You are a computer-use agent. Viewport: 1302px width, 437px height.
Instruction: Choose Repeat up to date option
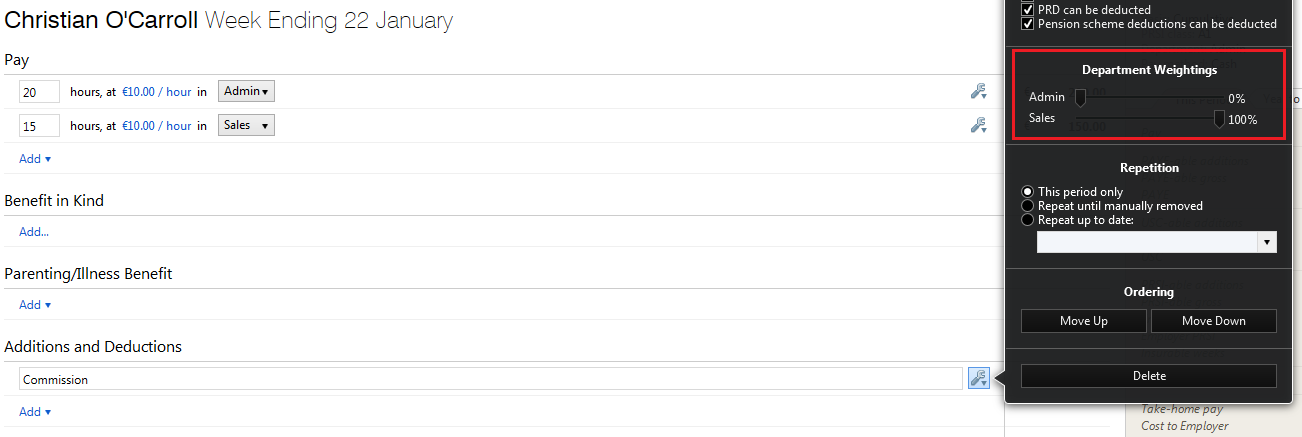pyautogui.click(x=1027, y=220)
